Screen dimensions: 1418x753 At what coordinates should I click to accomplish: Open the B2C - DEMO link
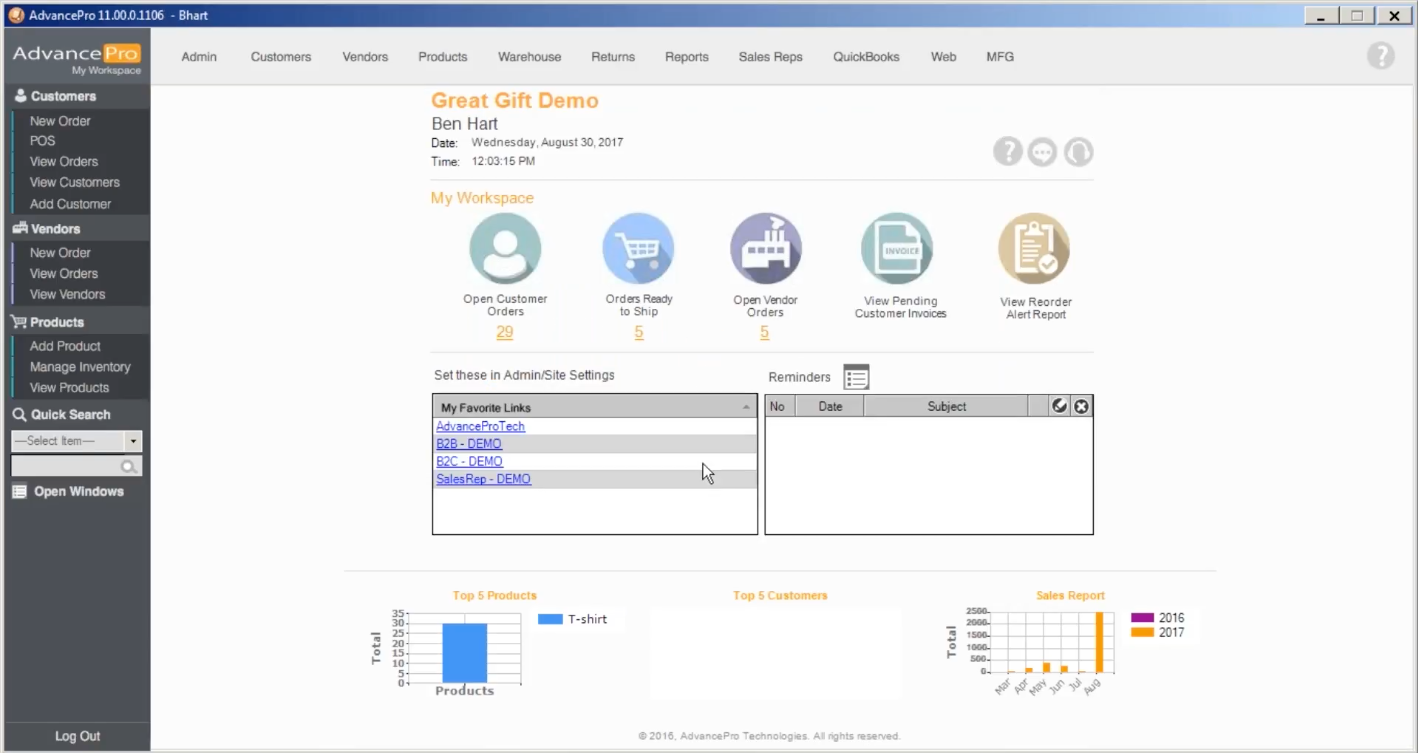469,462
